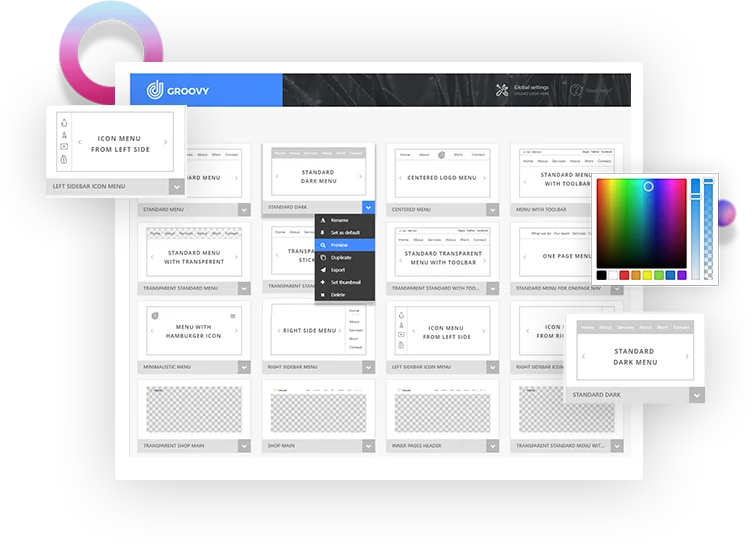Click the Duplicate copy icon
752x544 pixels.
click(x=323, y=258)
